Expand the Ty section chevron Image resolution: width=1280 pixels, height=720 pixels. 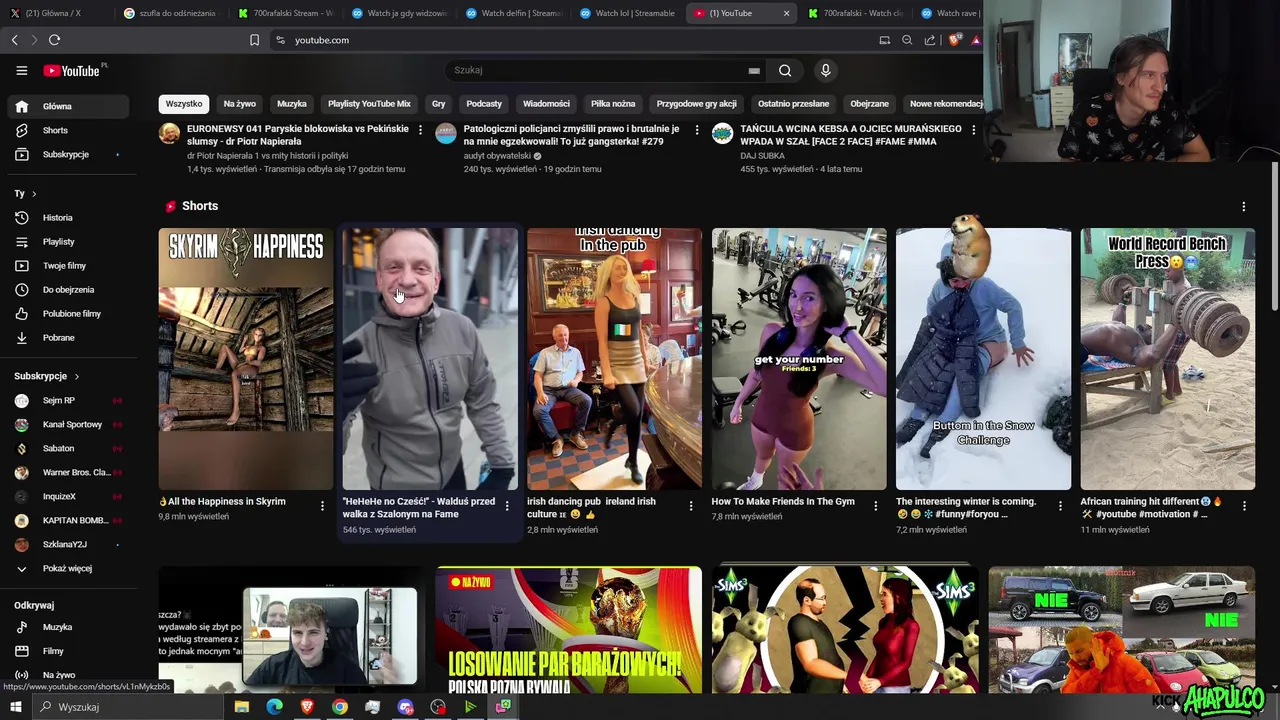(34, 194)
